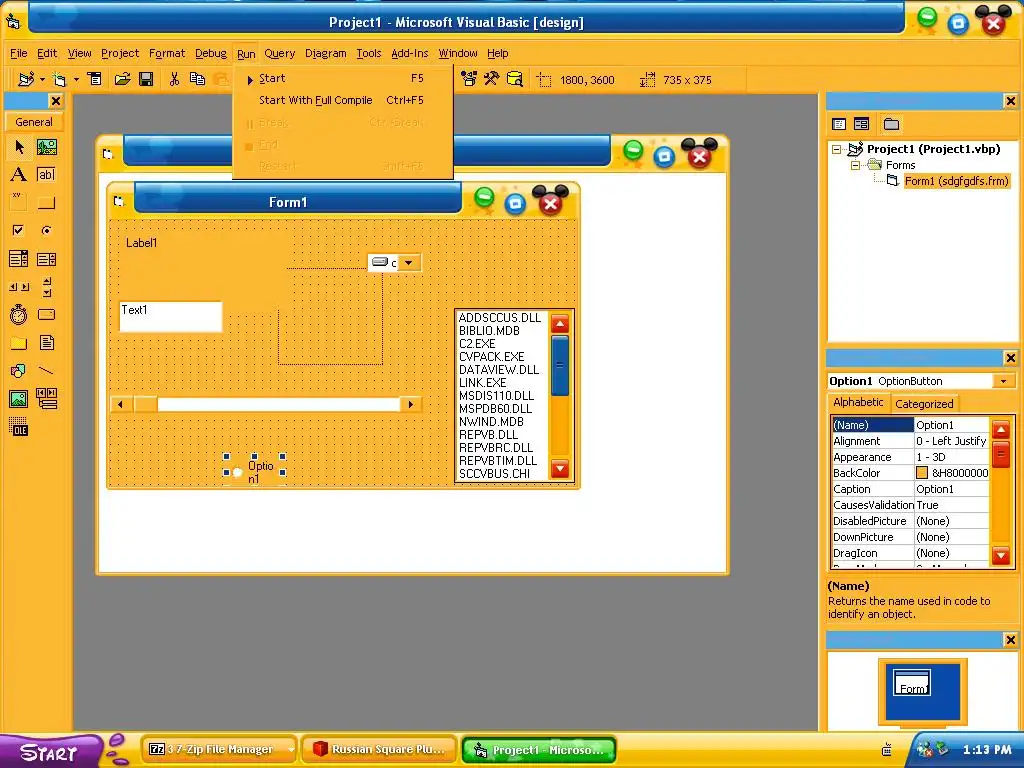Select the Caption property row

pyautogui.click(x=910, y=489)
